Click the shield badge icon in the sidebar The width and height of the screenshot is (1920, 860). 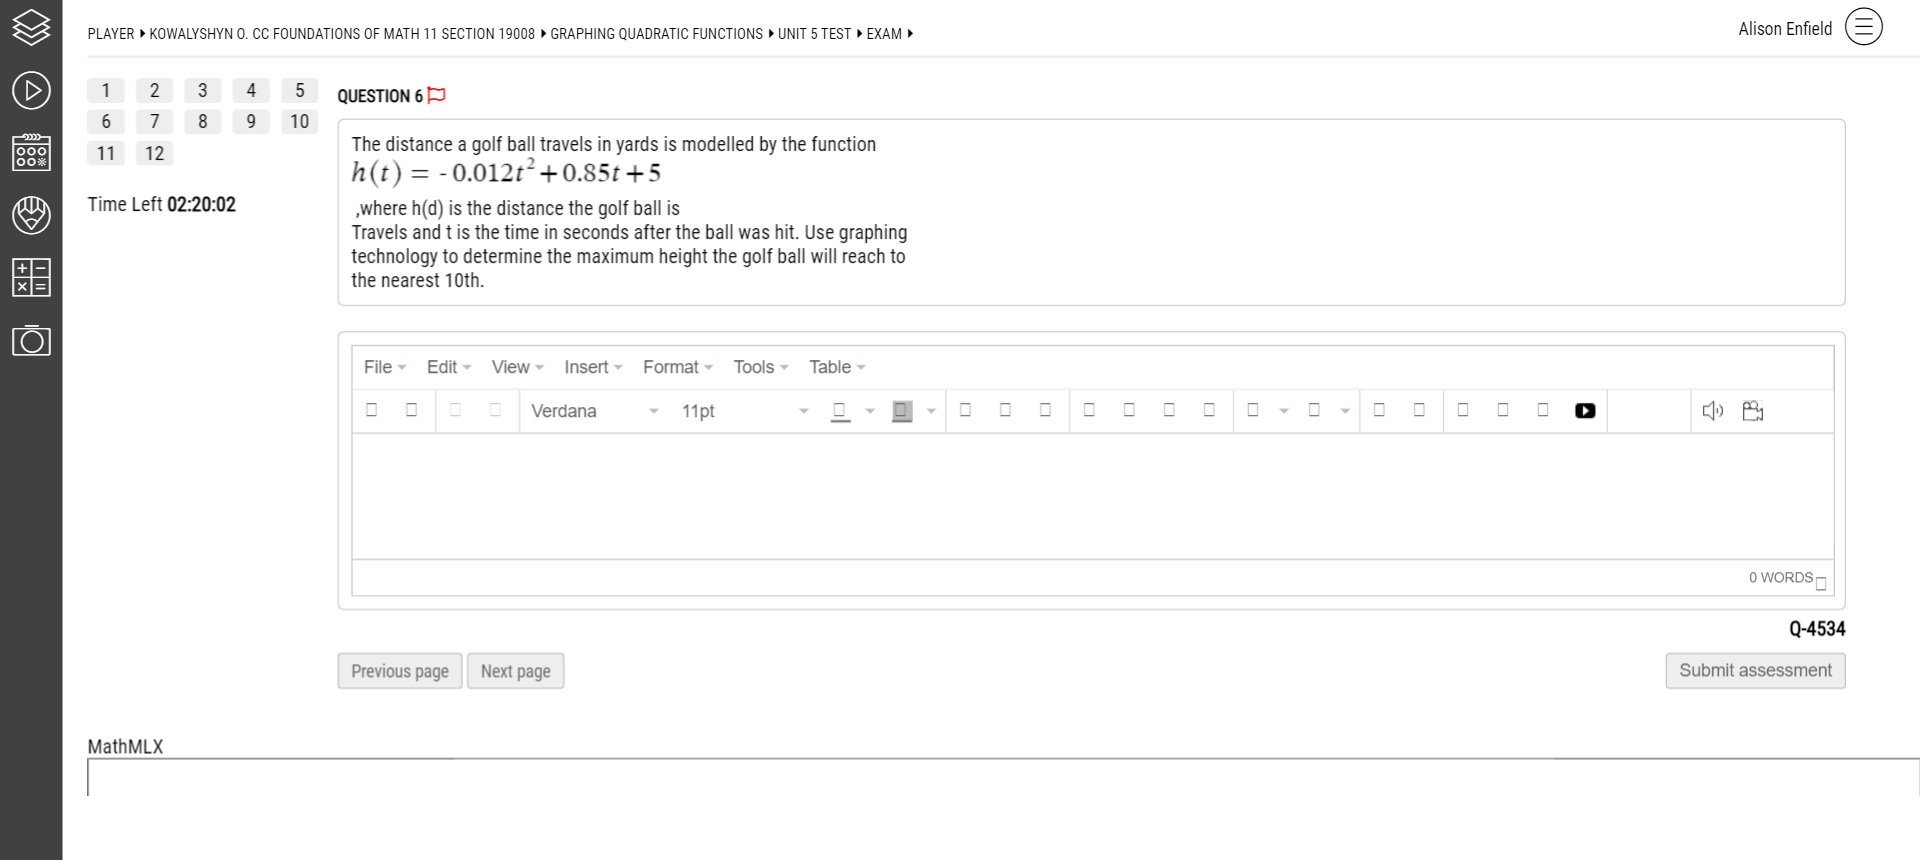[x=31, y=215]
